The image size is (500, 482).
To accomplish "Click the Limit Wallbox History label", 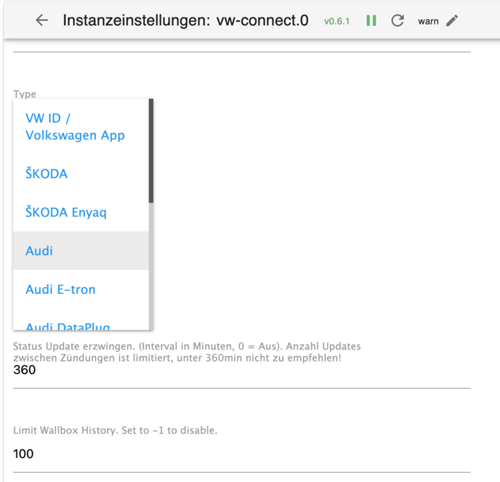I will point(115,430).
